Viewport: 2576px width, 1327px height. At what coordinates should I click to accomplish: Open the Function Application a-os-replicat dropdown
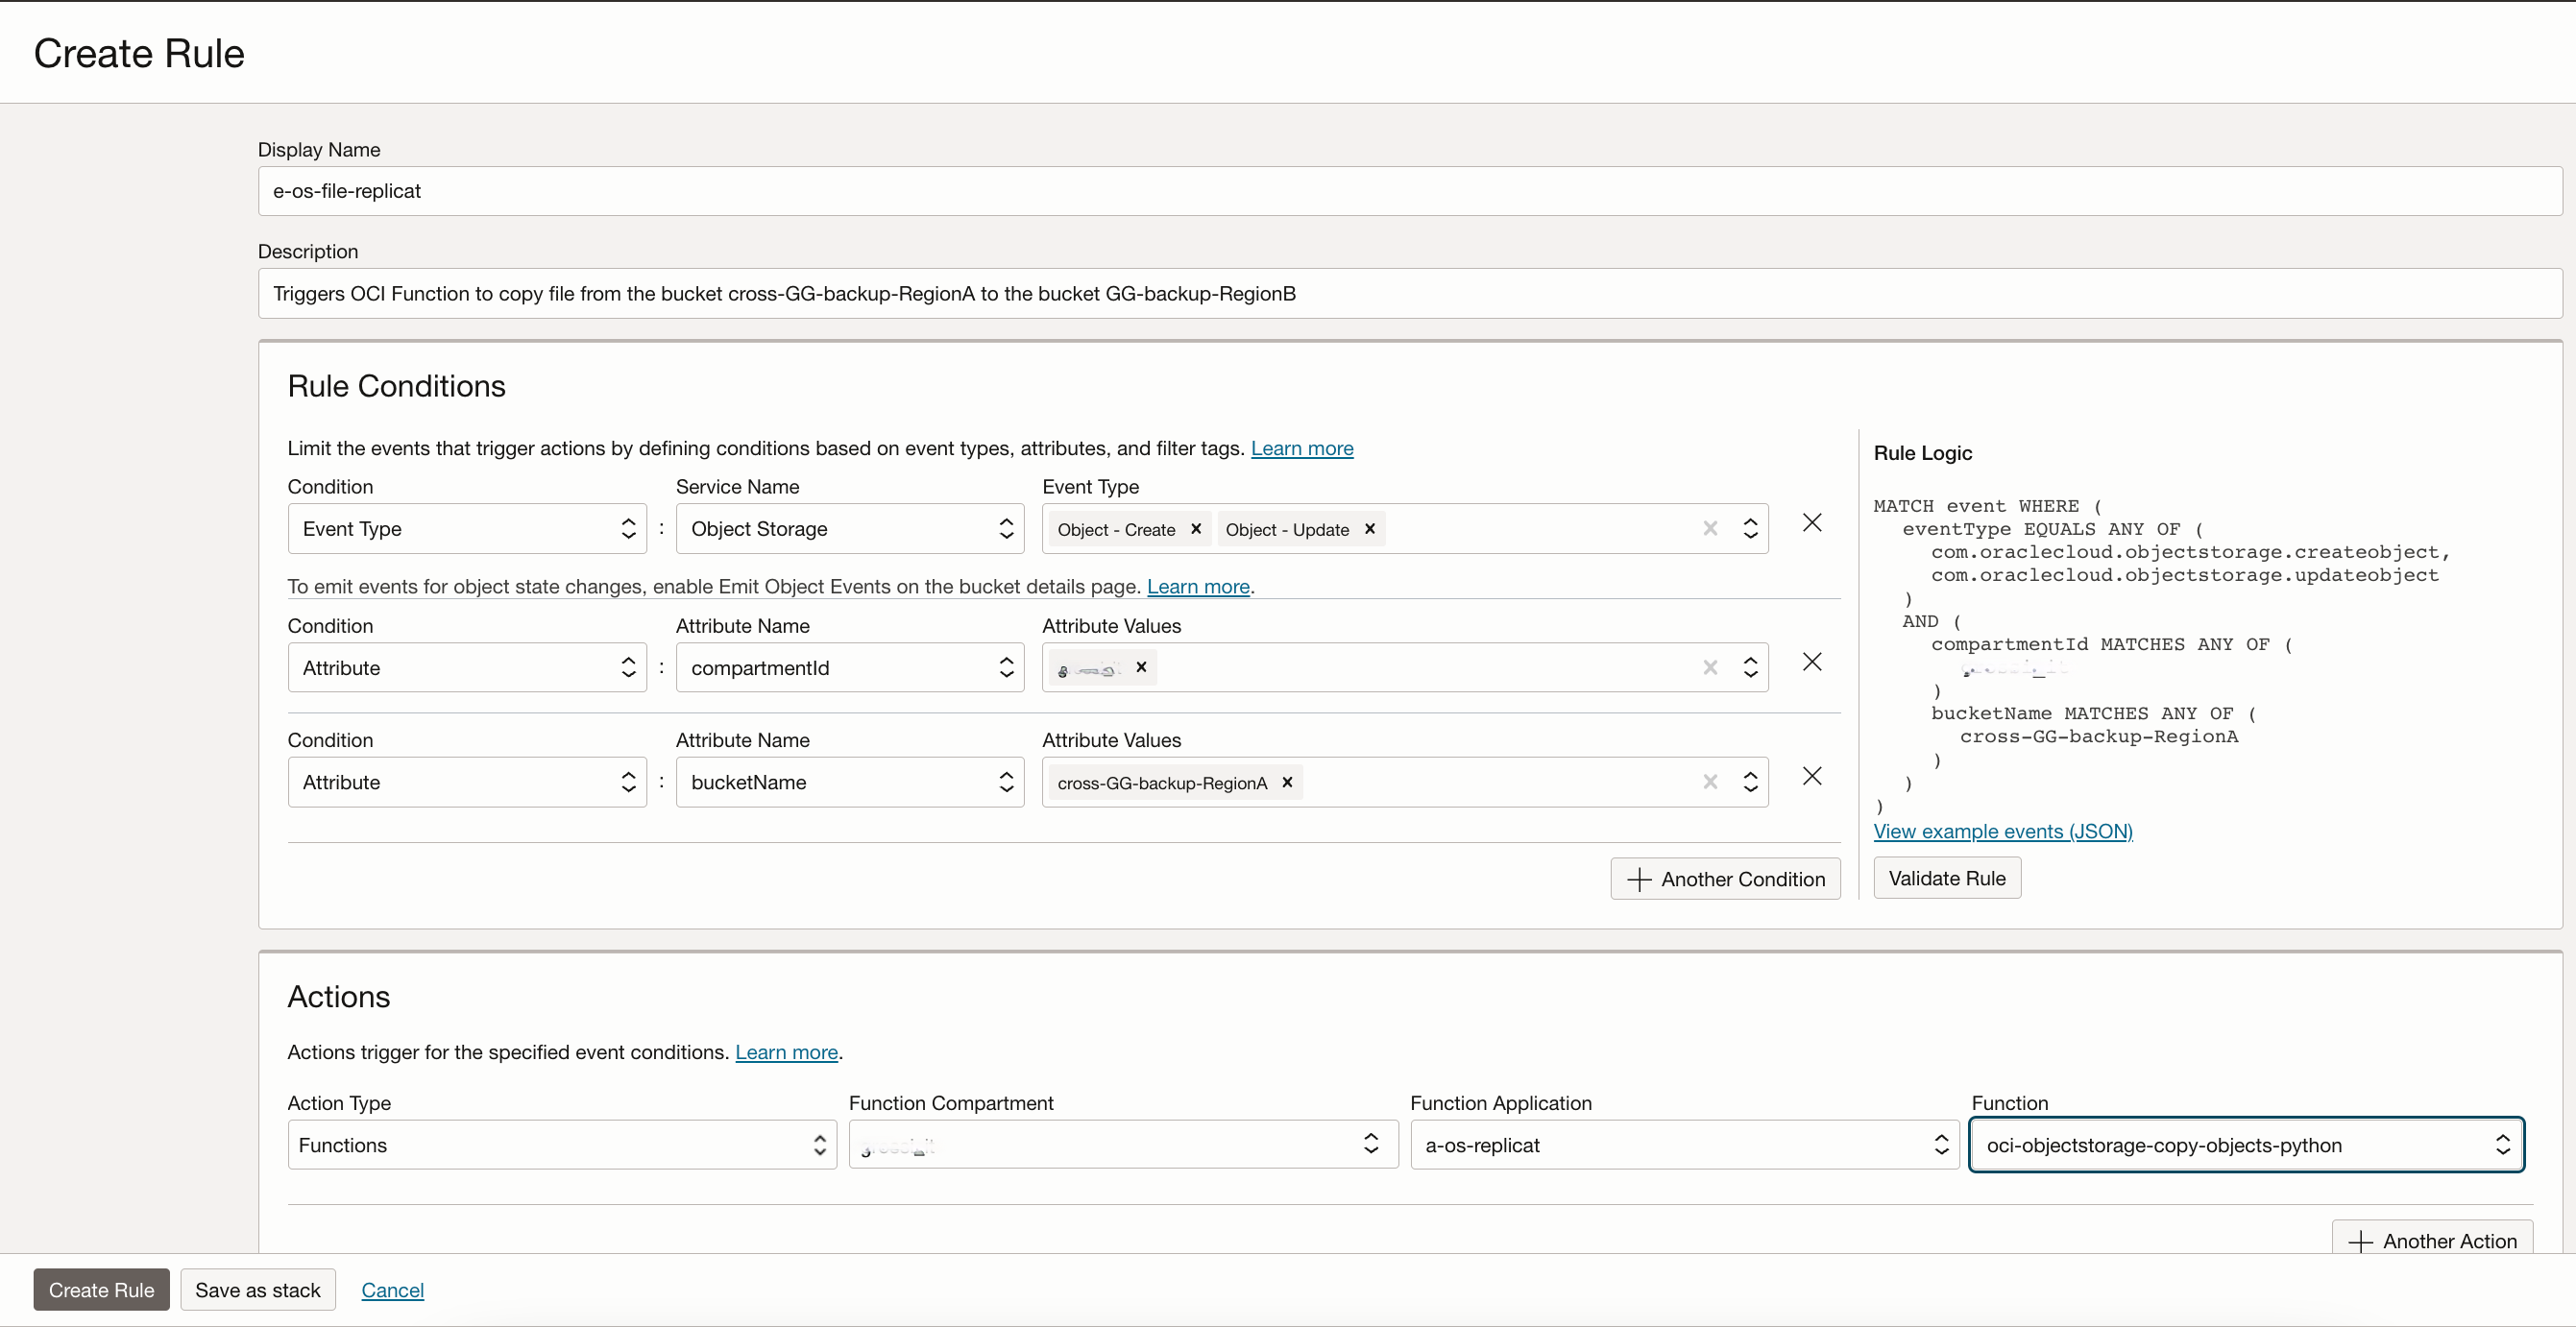click(1684, 1145)
